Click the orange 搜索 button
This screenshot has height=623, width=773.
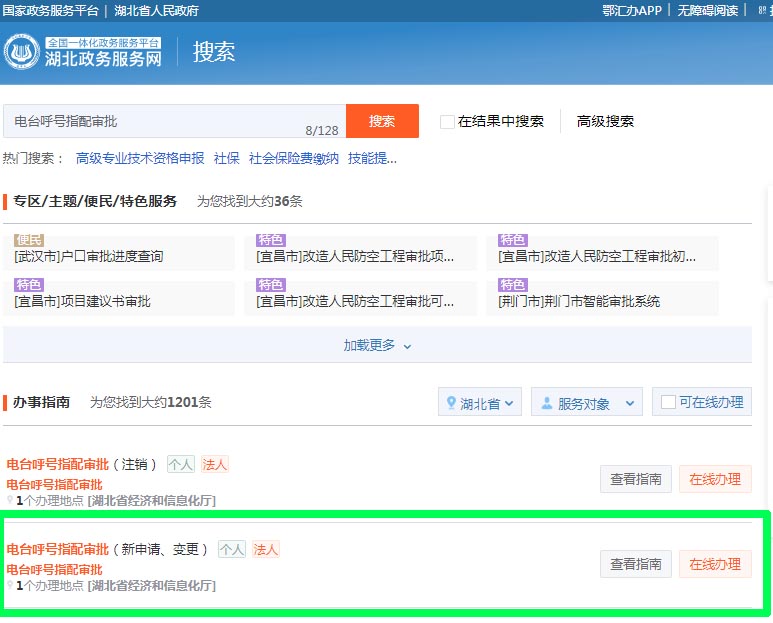click(382, 121)
